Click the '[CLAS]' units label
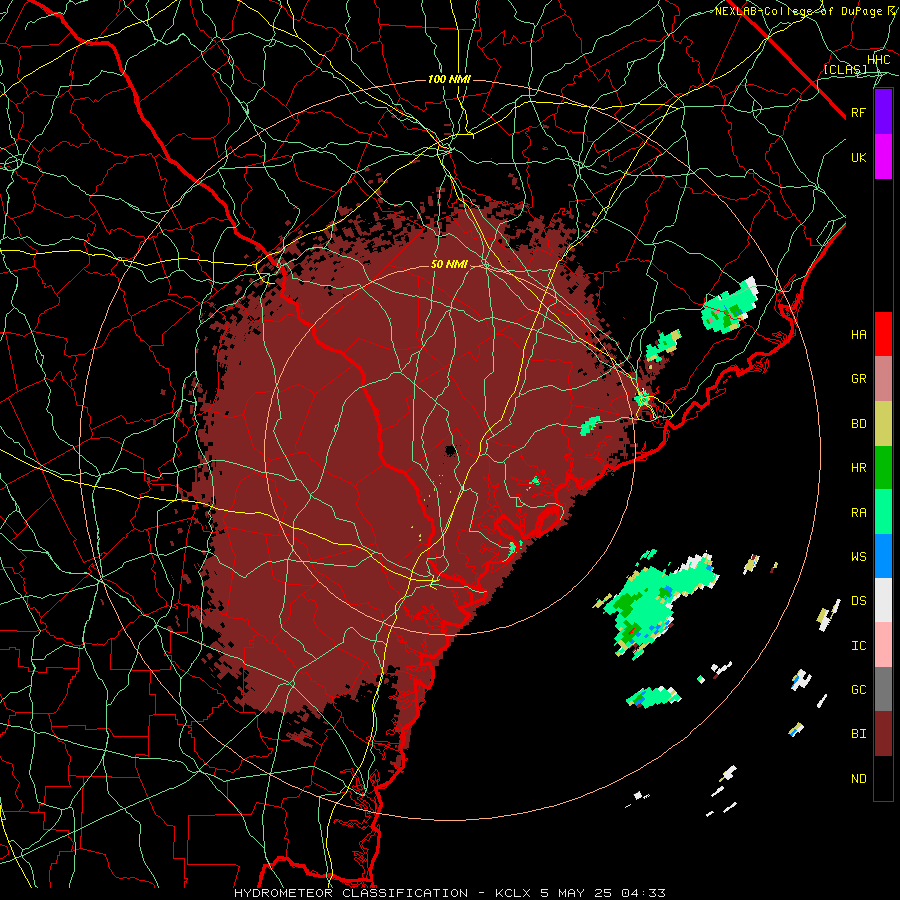The width and height of the screenshot is (900, 900). point(845,70)
